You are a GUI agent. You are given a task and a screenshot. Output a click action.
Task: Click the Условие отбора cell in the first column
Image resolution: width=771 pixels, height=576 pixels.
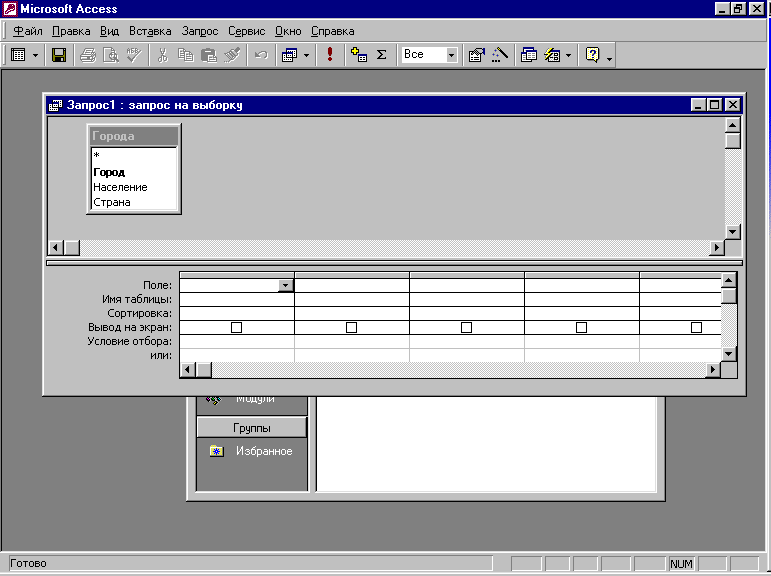point(237,341)
